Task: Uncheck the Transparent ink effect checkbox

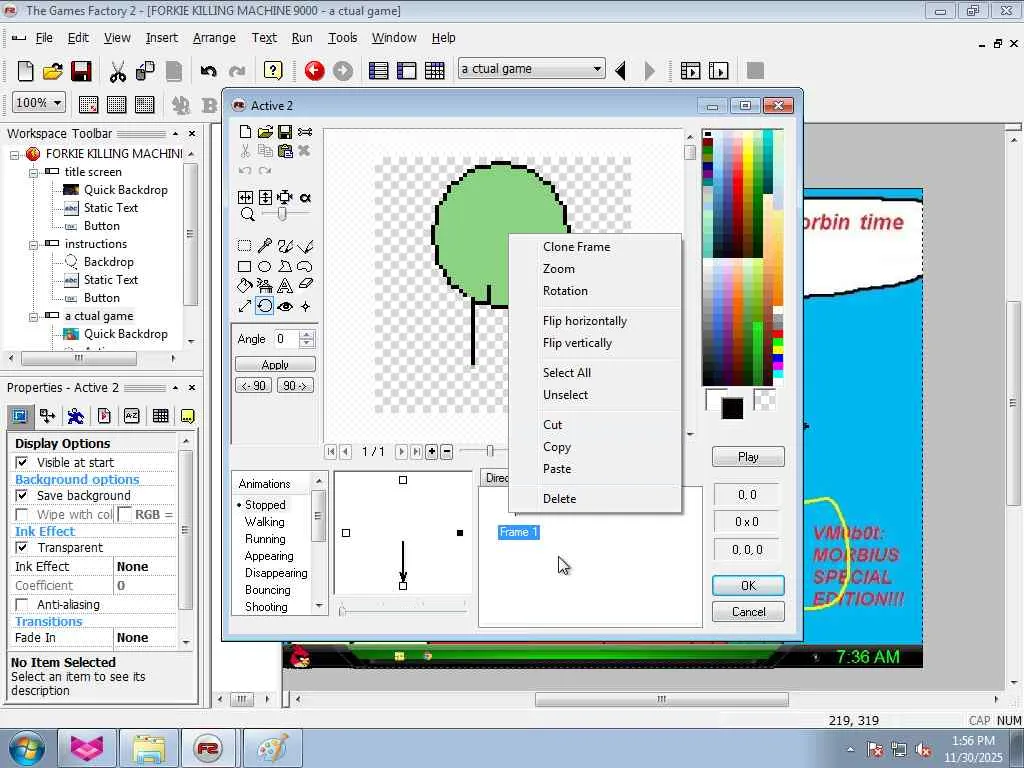Action: click(x=22, y=547)
